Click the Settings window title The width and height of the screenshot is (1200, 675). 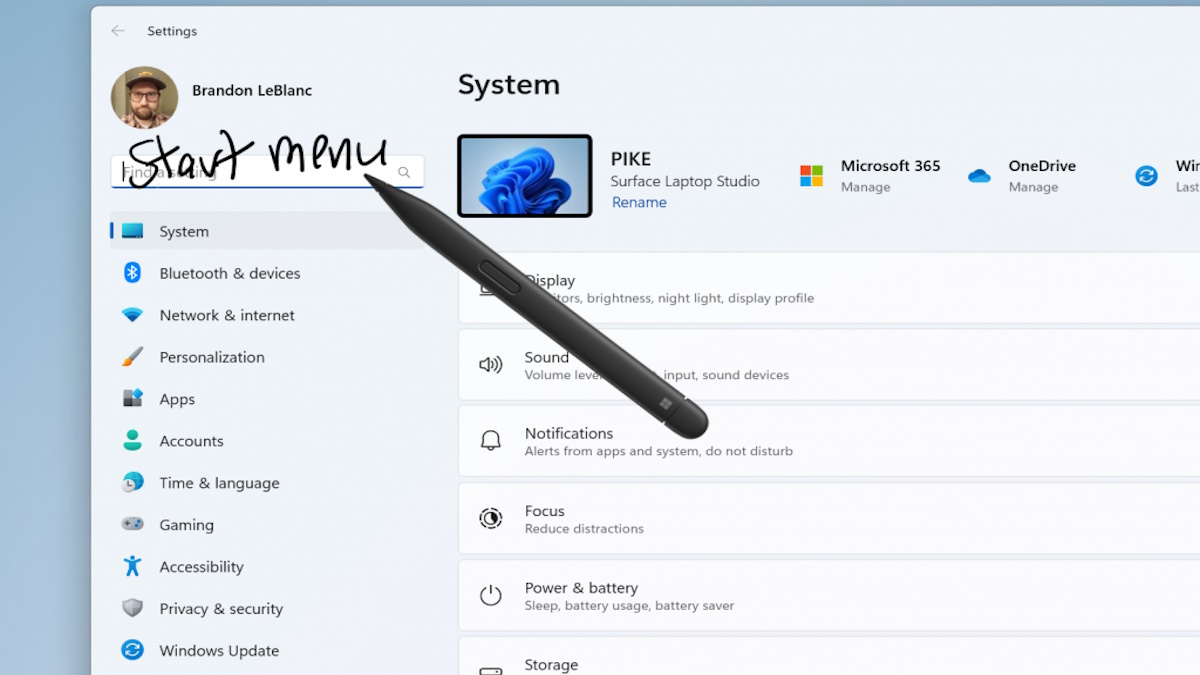[172, 31]
